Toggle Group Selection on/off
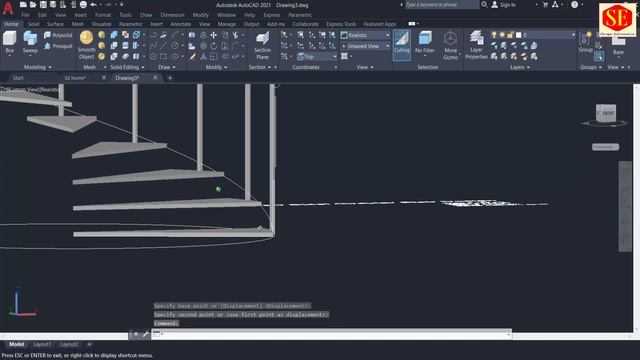The image size is (640, 360). (599, 56)
